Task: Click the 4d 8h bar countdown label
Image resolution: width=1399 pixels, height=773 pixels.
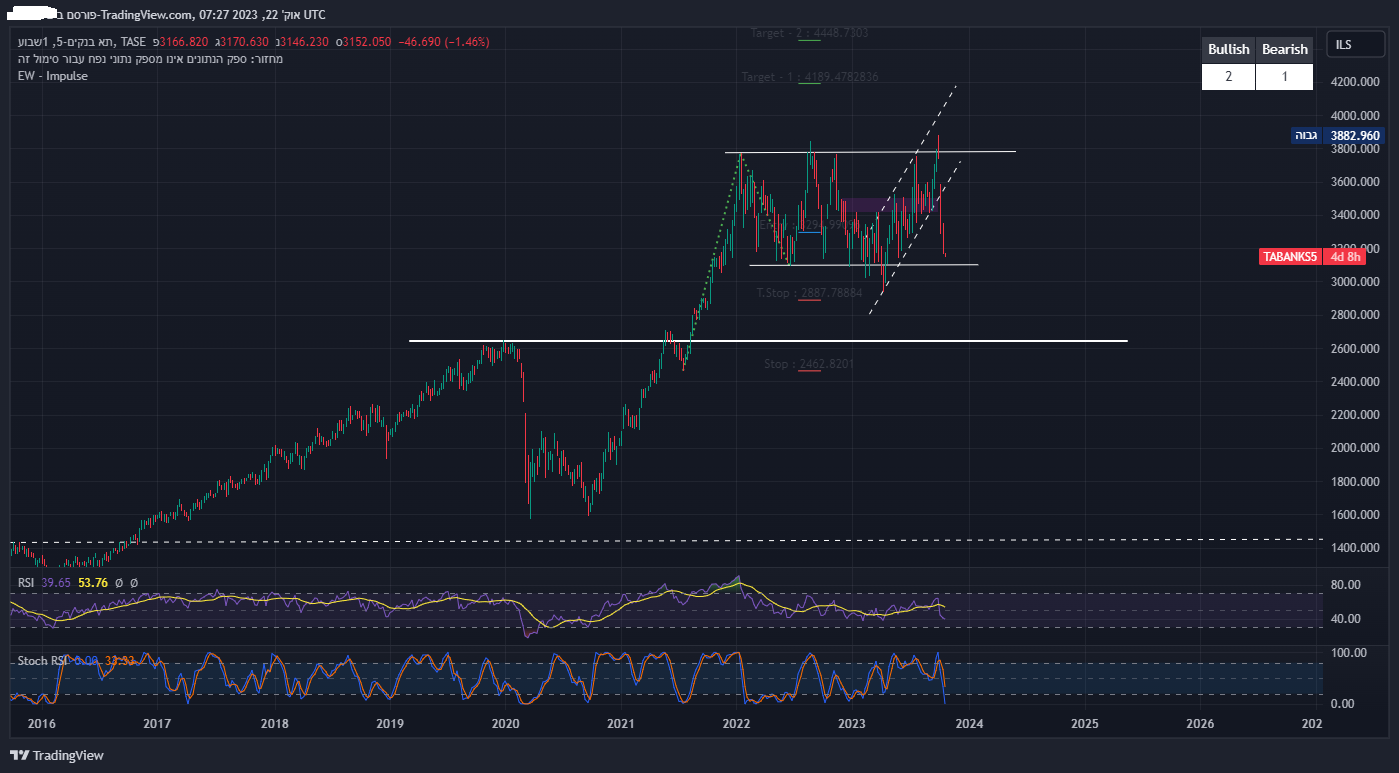Action: (x=1344, y=257)
